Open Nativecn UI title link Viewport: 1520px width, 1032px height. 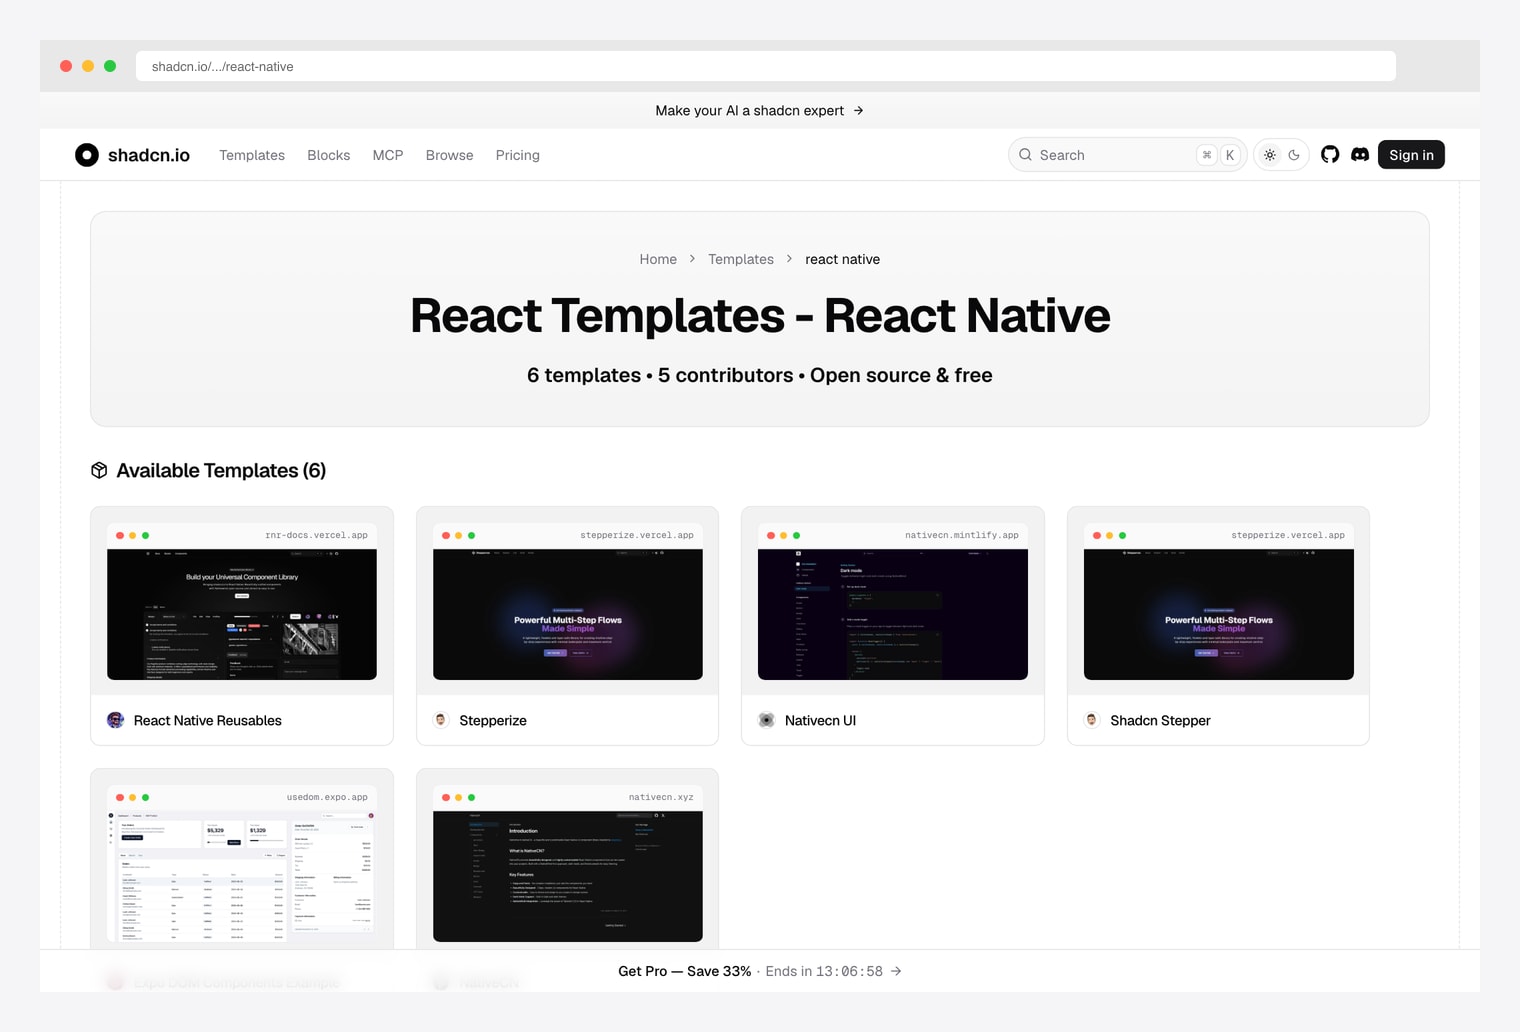coord(820,720)
